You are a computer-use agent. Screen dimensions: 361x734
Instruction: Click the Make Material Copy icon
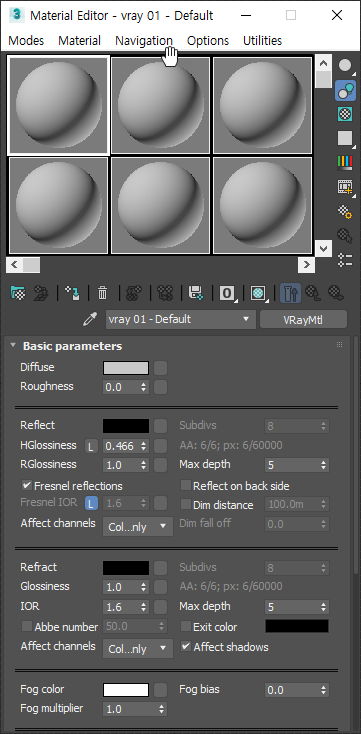coord(134,294)
